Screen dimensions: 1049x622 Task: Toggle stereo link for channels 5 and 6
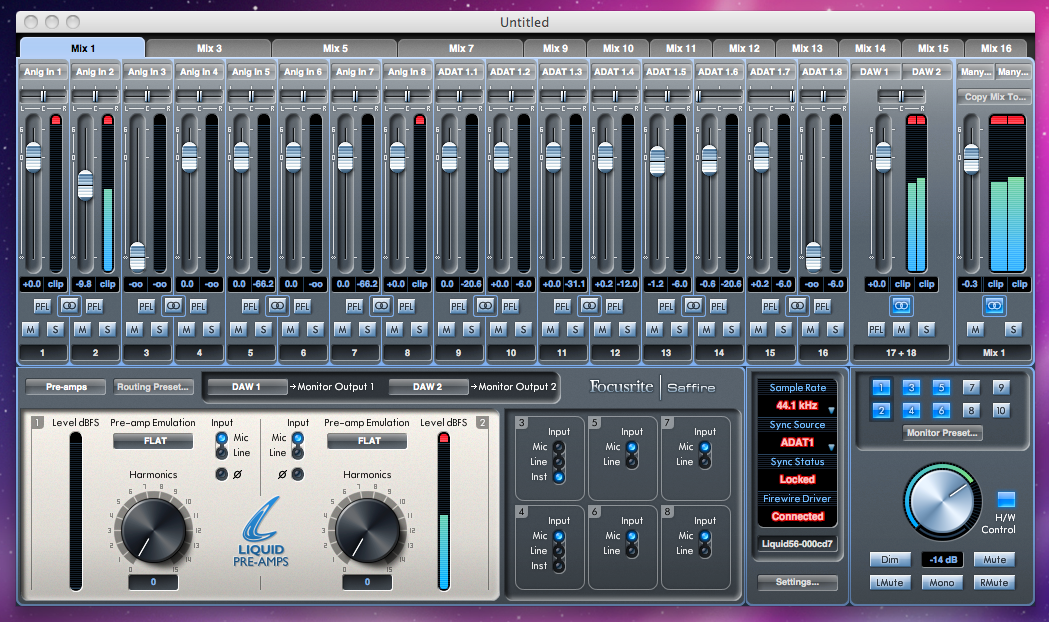click(x=277, y=306)
